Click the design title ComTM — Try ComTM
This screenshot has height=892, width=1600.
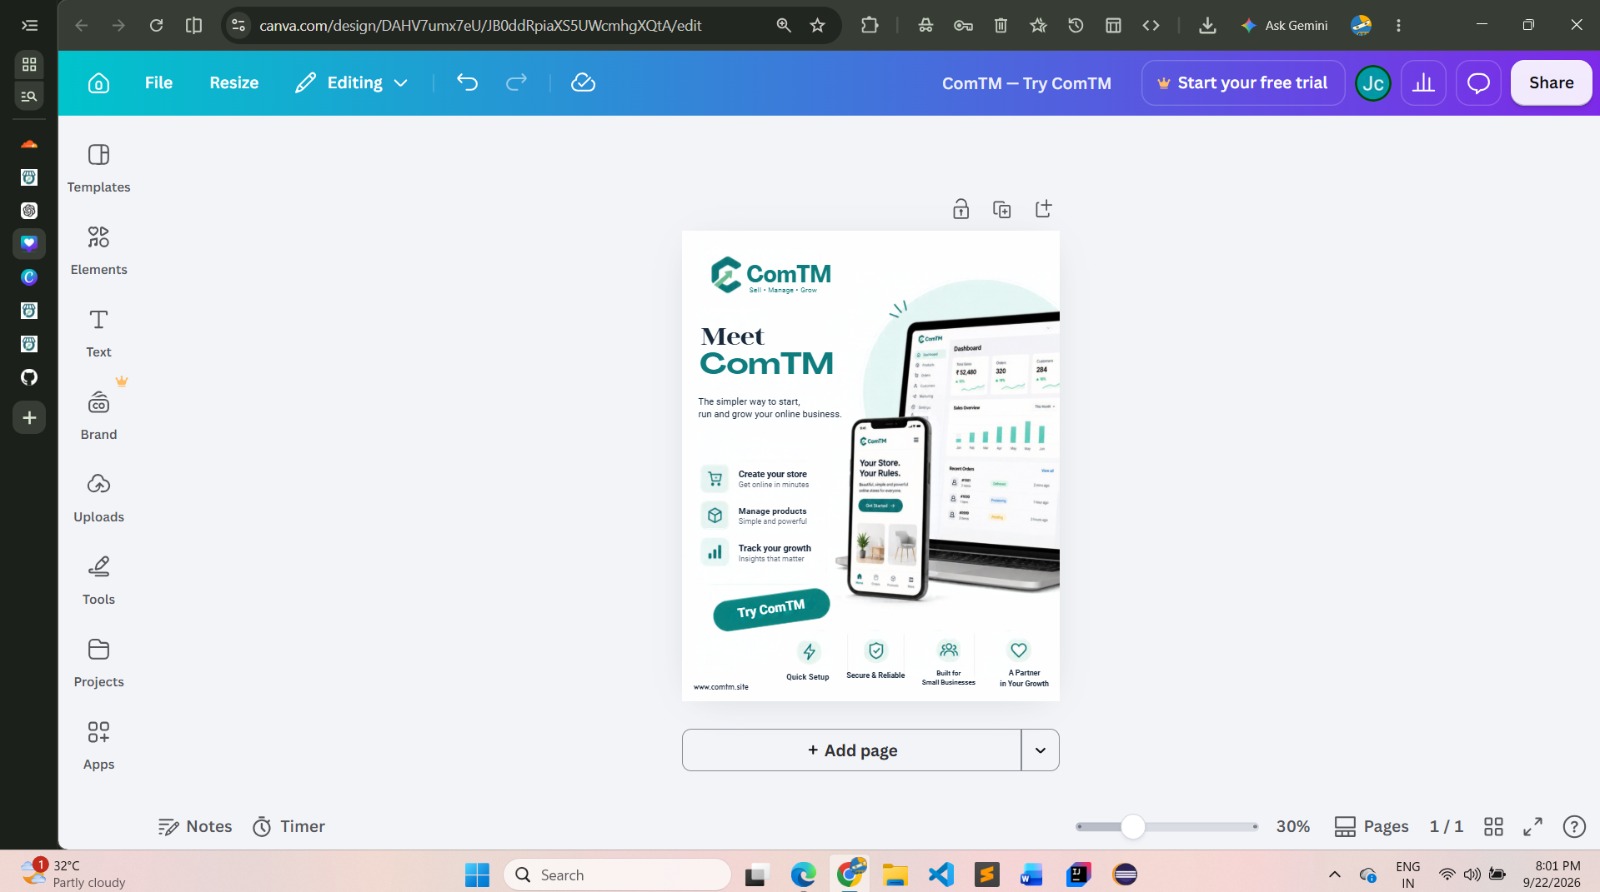click(x=1026, y=83)
